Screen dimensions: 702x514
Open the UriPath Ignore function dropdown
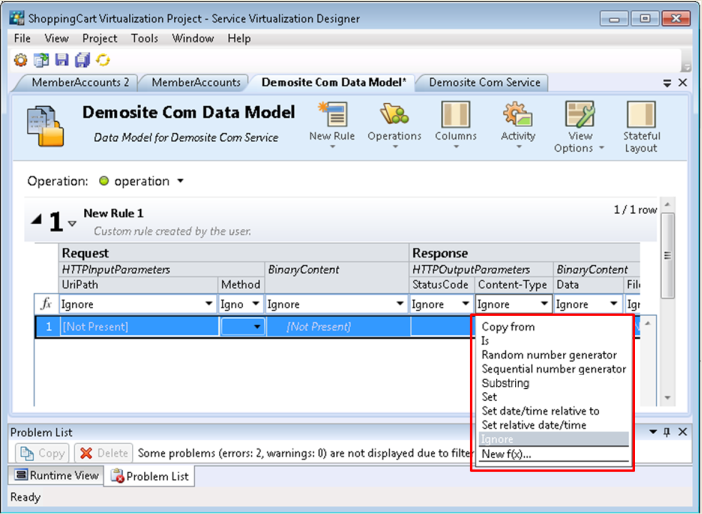tap(209, 305)
